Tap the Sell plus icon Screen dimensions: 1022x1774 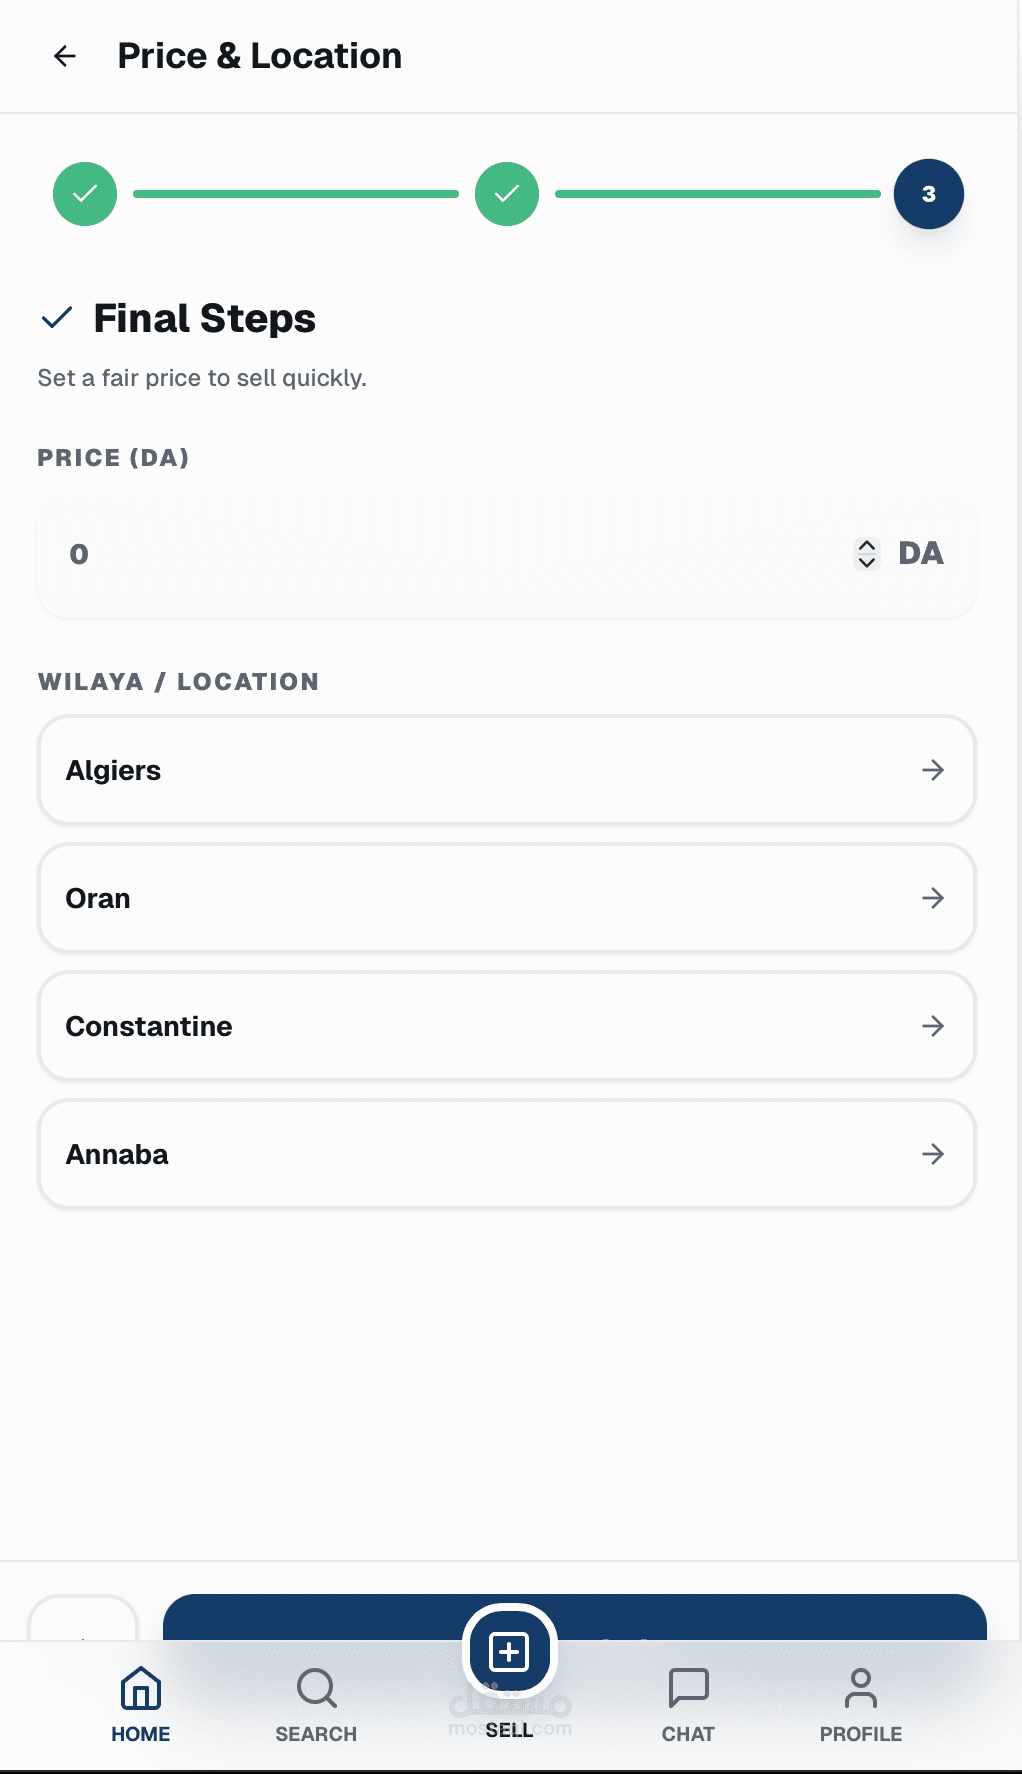(x=509, y=1651)
